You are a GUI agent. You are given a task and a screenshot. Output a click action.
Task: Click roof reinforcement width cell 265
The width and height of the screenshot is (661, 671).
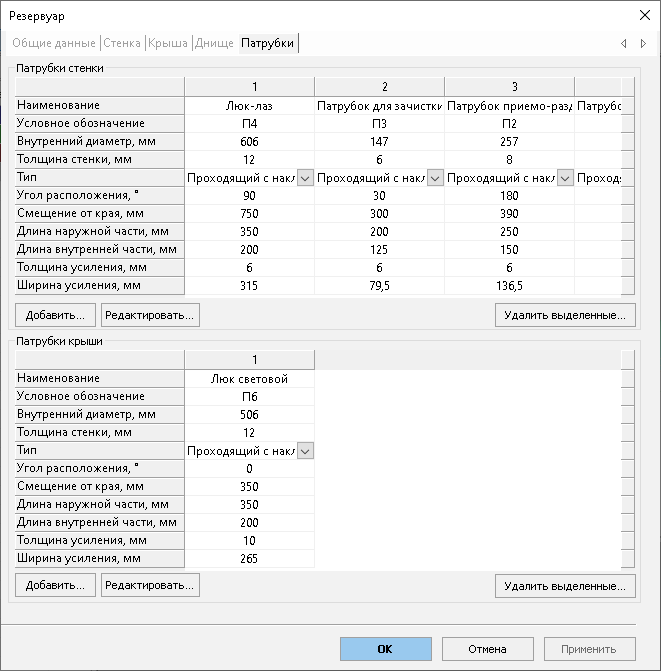(249, 558)
